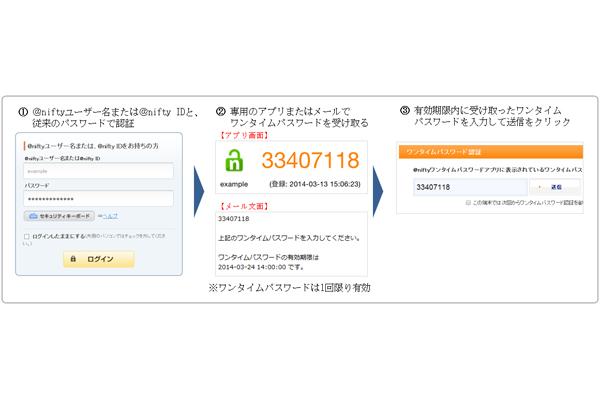
Task: Click the red 【メール文面】 label
Action: (244, 206)
